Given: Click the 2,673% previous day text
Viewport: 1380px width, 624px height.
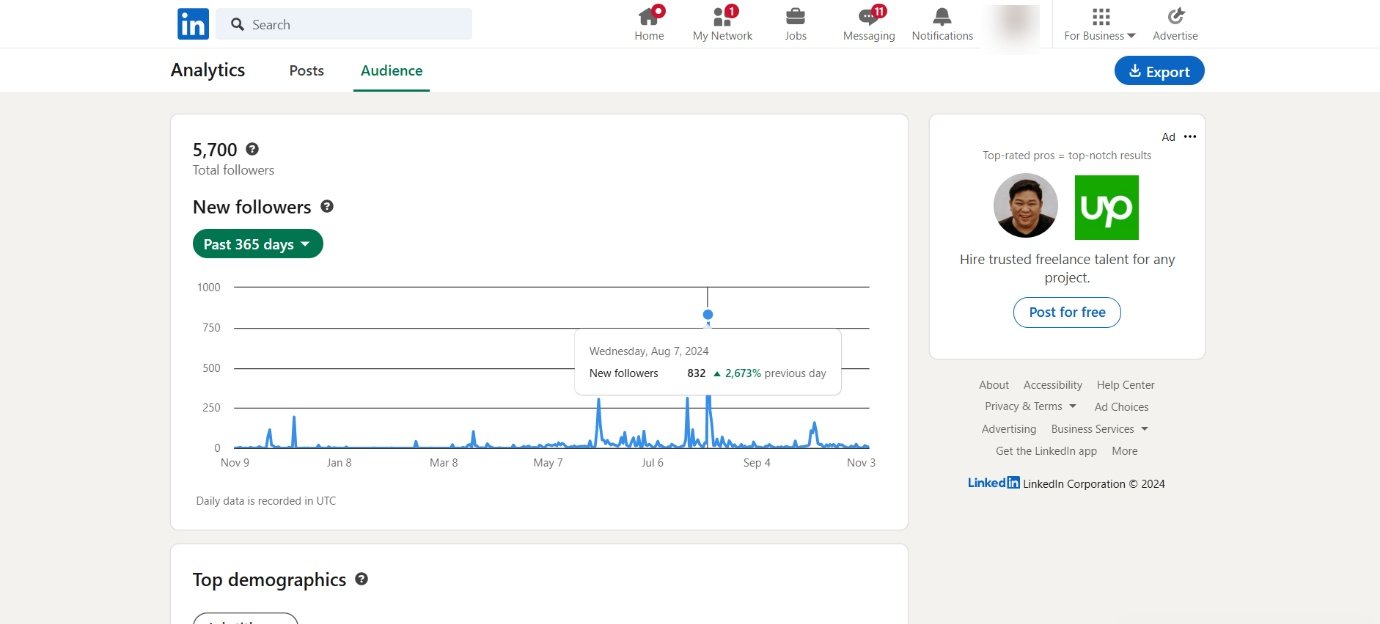Looking at the screenshot, I should click(x=769, y=373).
